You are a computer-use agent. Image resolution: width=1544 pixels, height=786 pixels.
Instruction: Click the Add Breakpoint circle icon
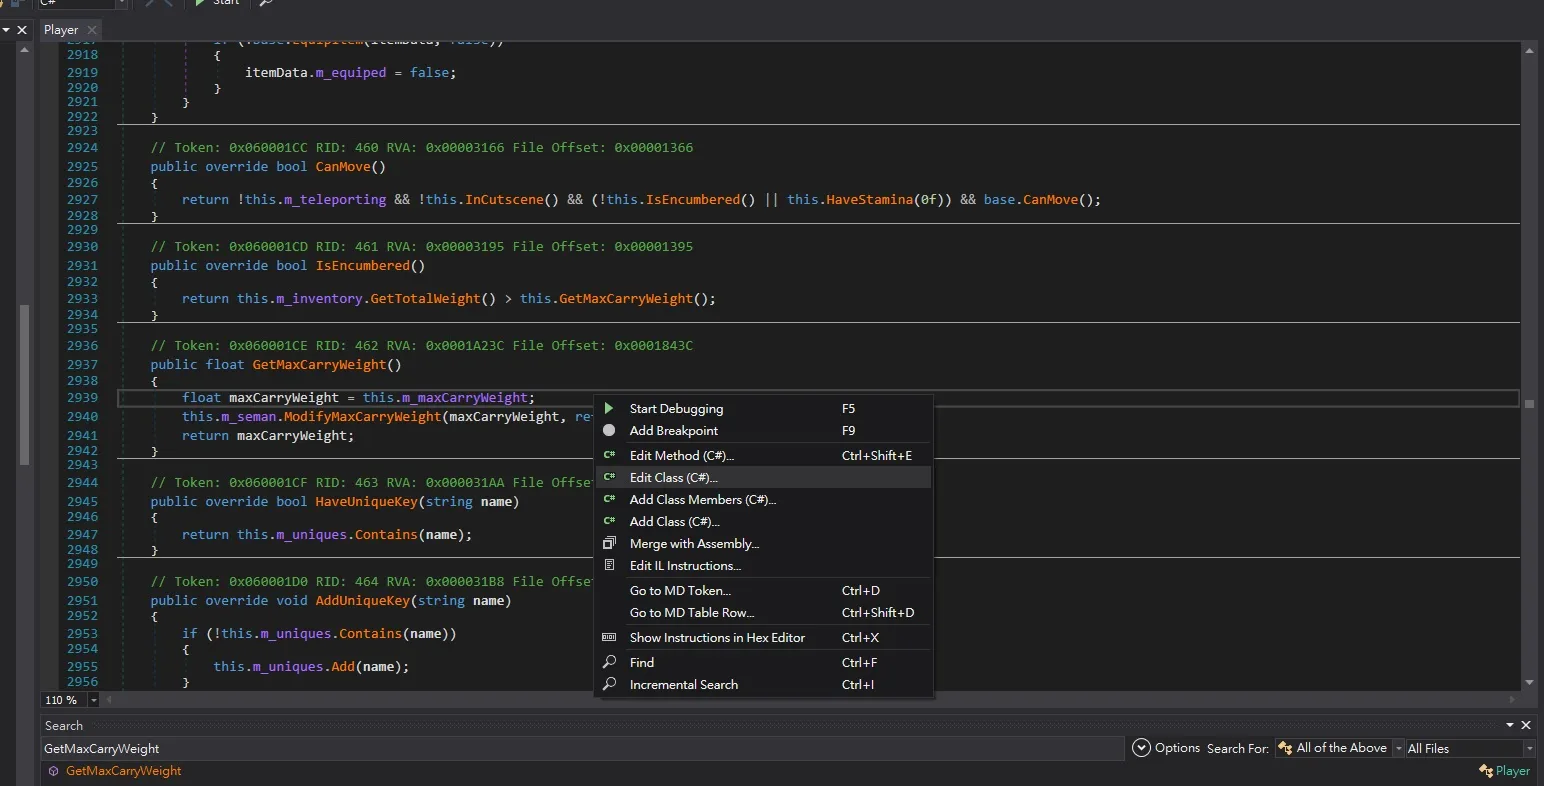coord(609,430)
